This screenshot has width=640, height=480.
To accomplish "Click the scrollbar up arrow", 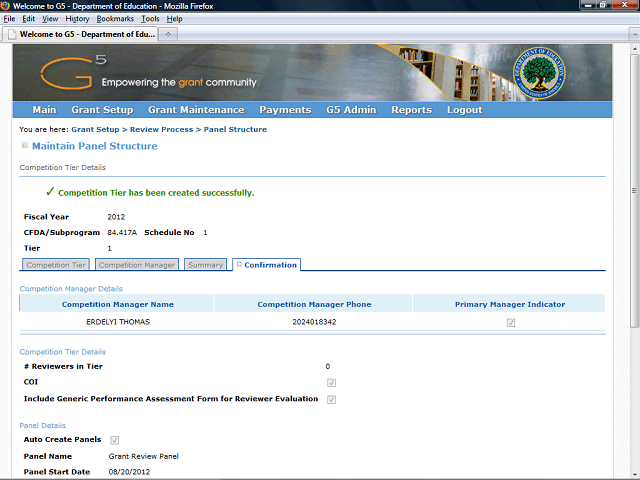I will pos(634,49).
